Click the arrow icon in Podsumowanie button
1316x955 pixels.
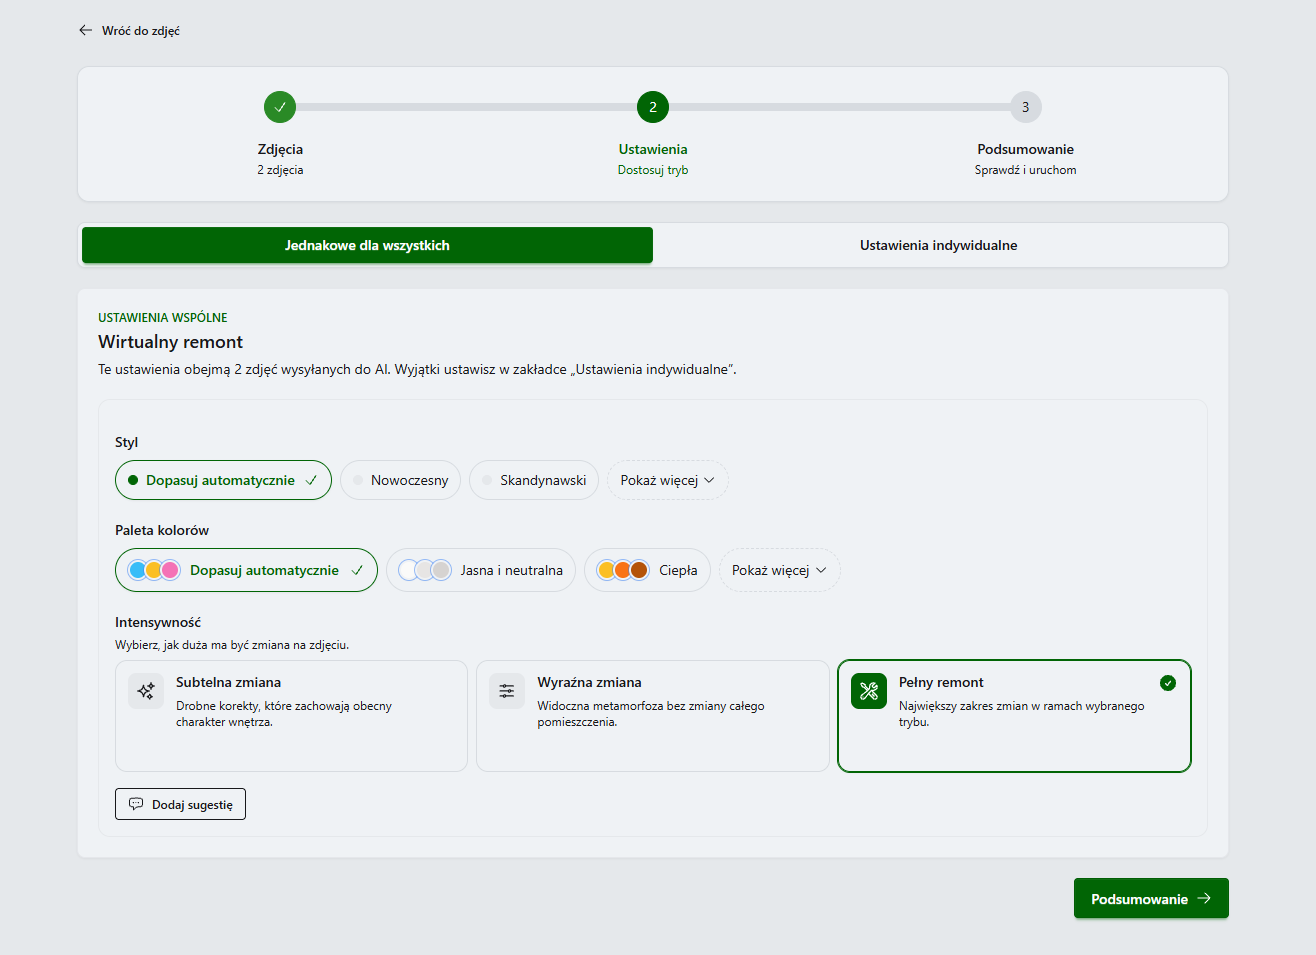click(x=1204, y=898)
